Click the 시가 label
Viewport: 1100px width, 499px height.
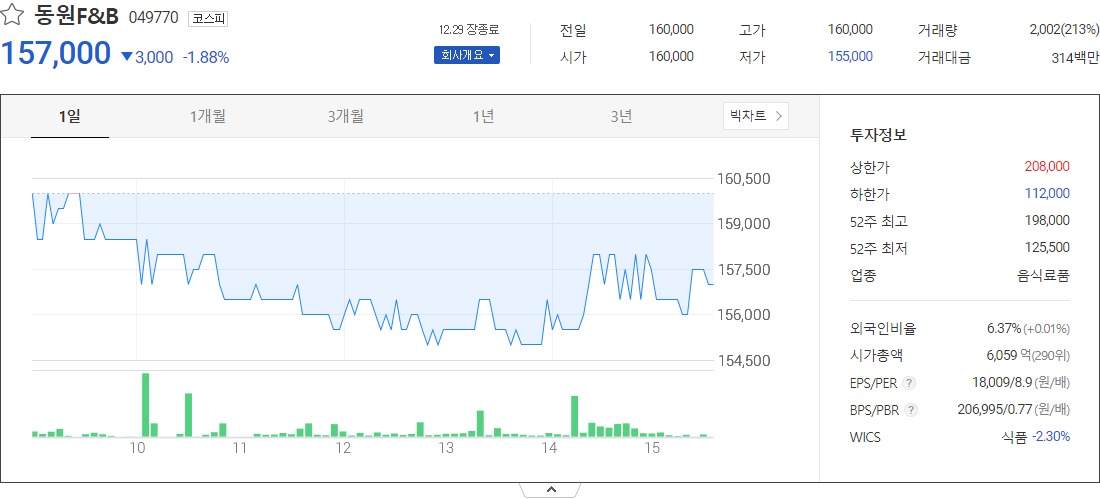(573, 58)
